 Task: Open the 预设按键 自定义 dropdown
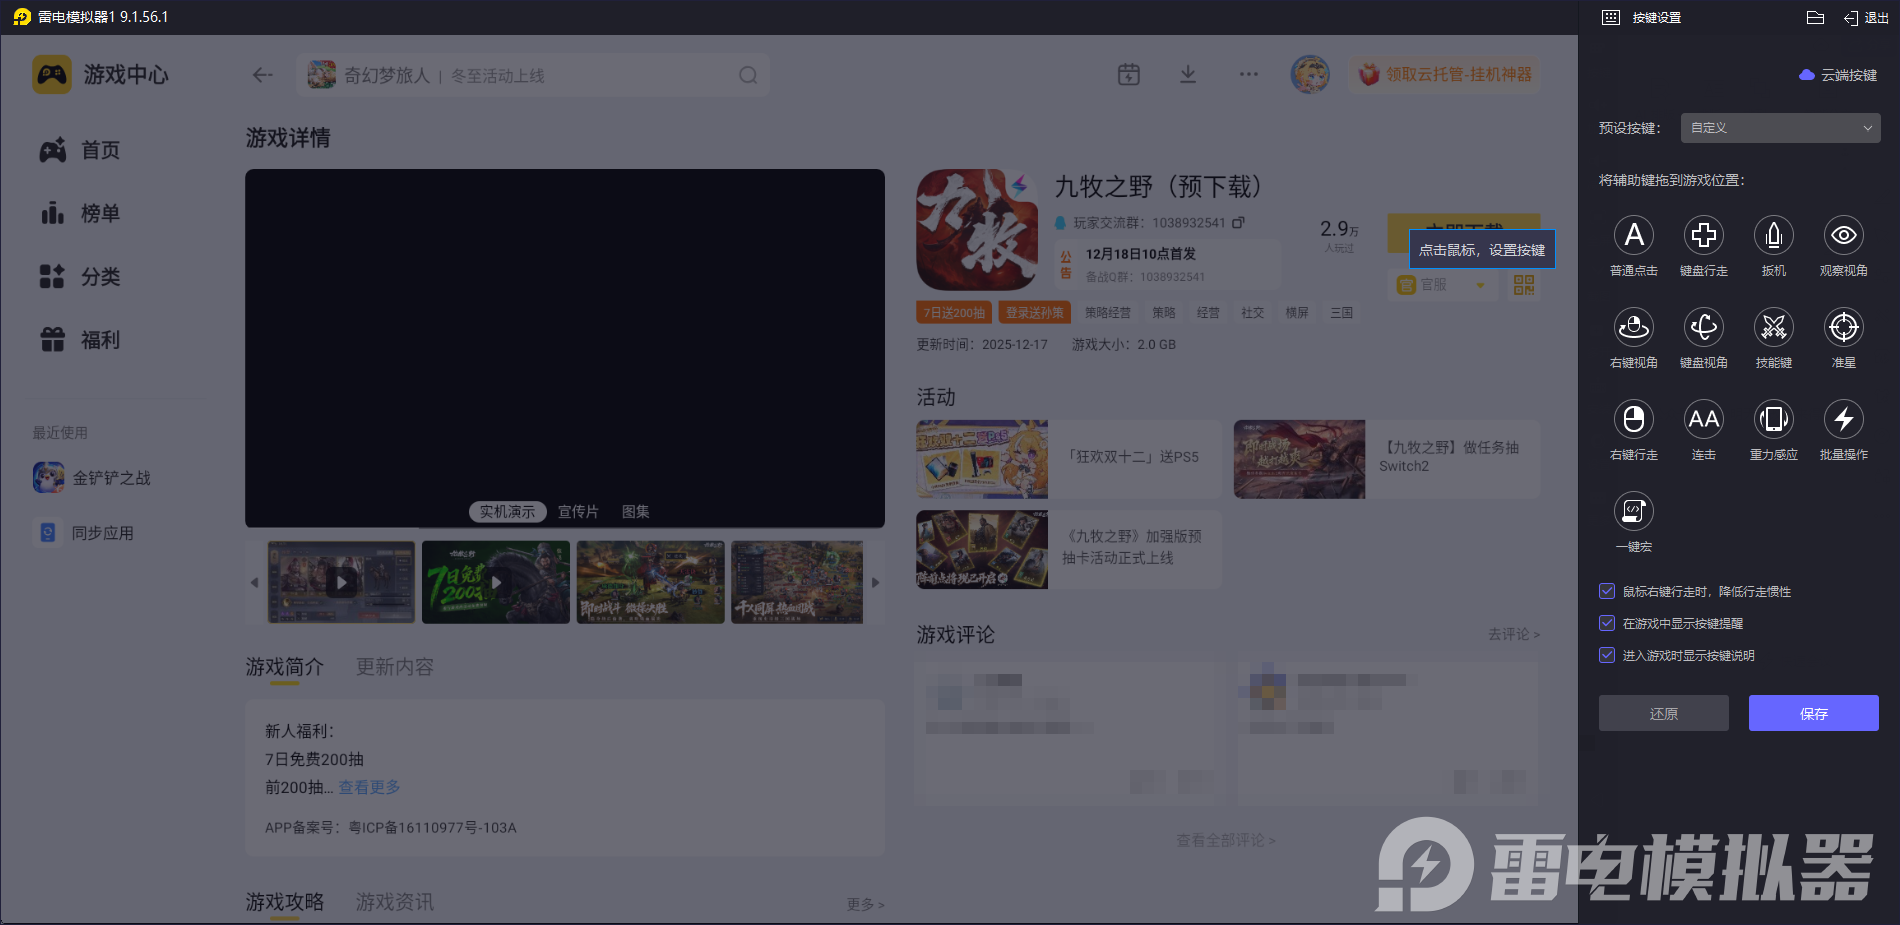1780,128
